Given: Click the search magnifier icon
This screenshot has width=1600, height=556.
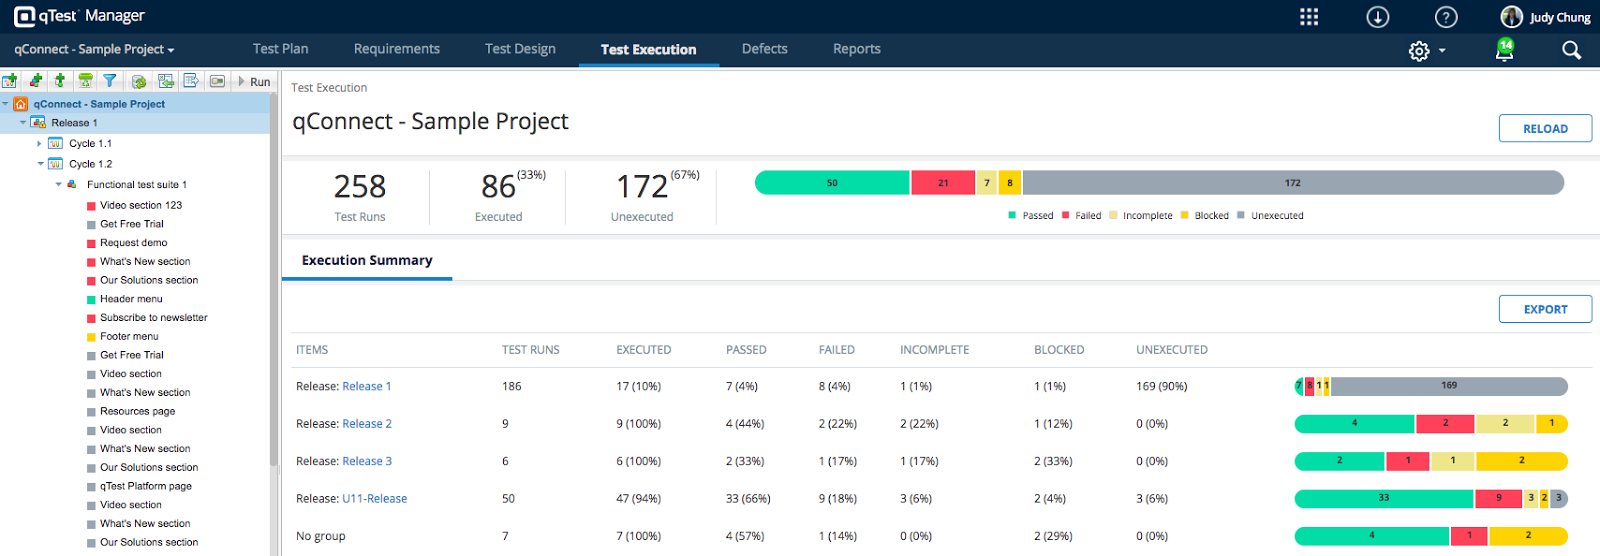Looking at the screenshot, I should click(x=1571, y=50).
